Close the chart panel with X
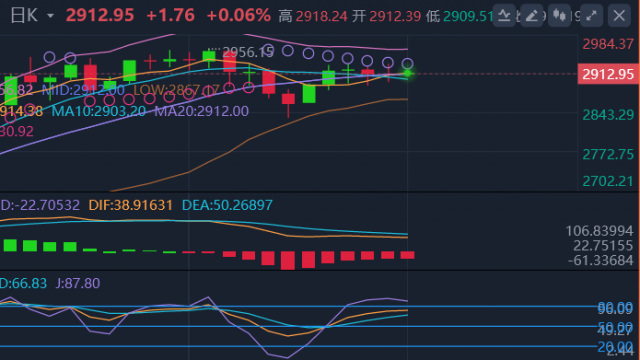 [619, 16]
